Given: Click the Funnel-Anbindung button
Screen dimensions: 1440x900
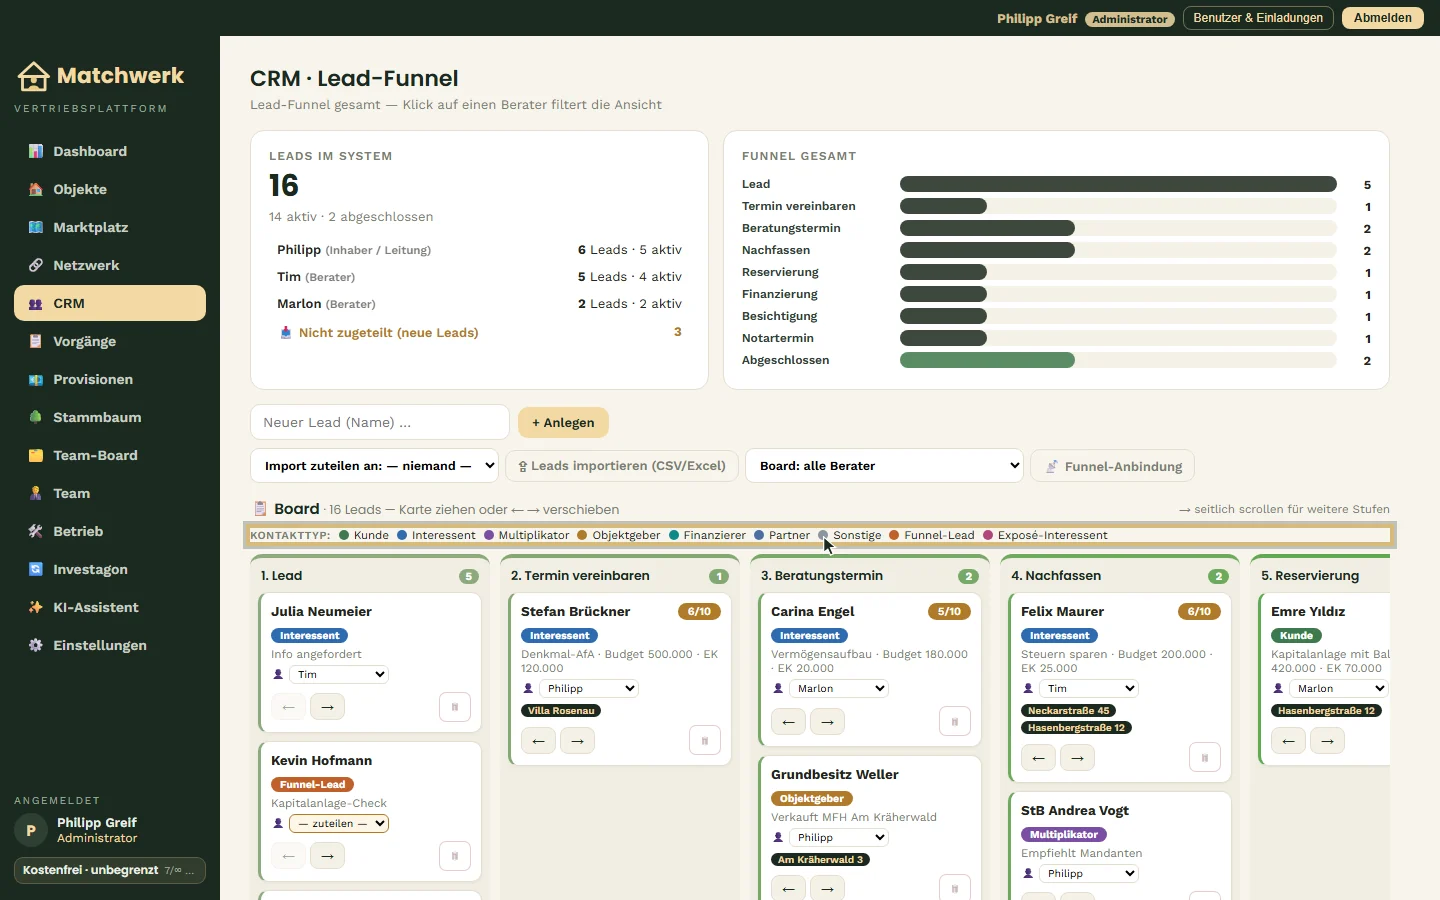Looking at the screenshot, I should [1112, 466].
